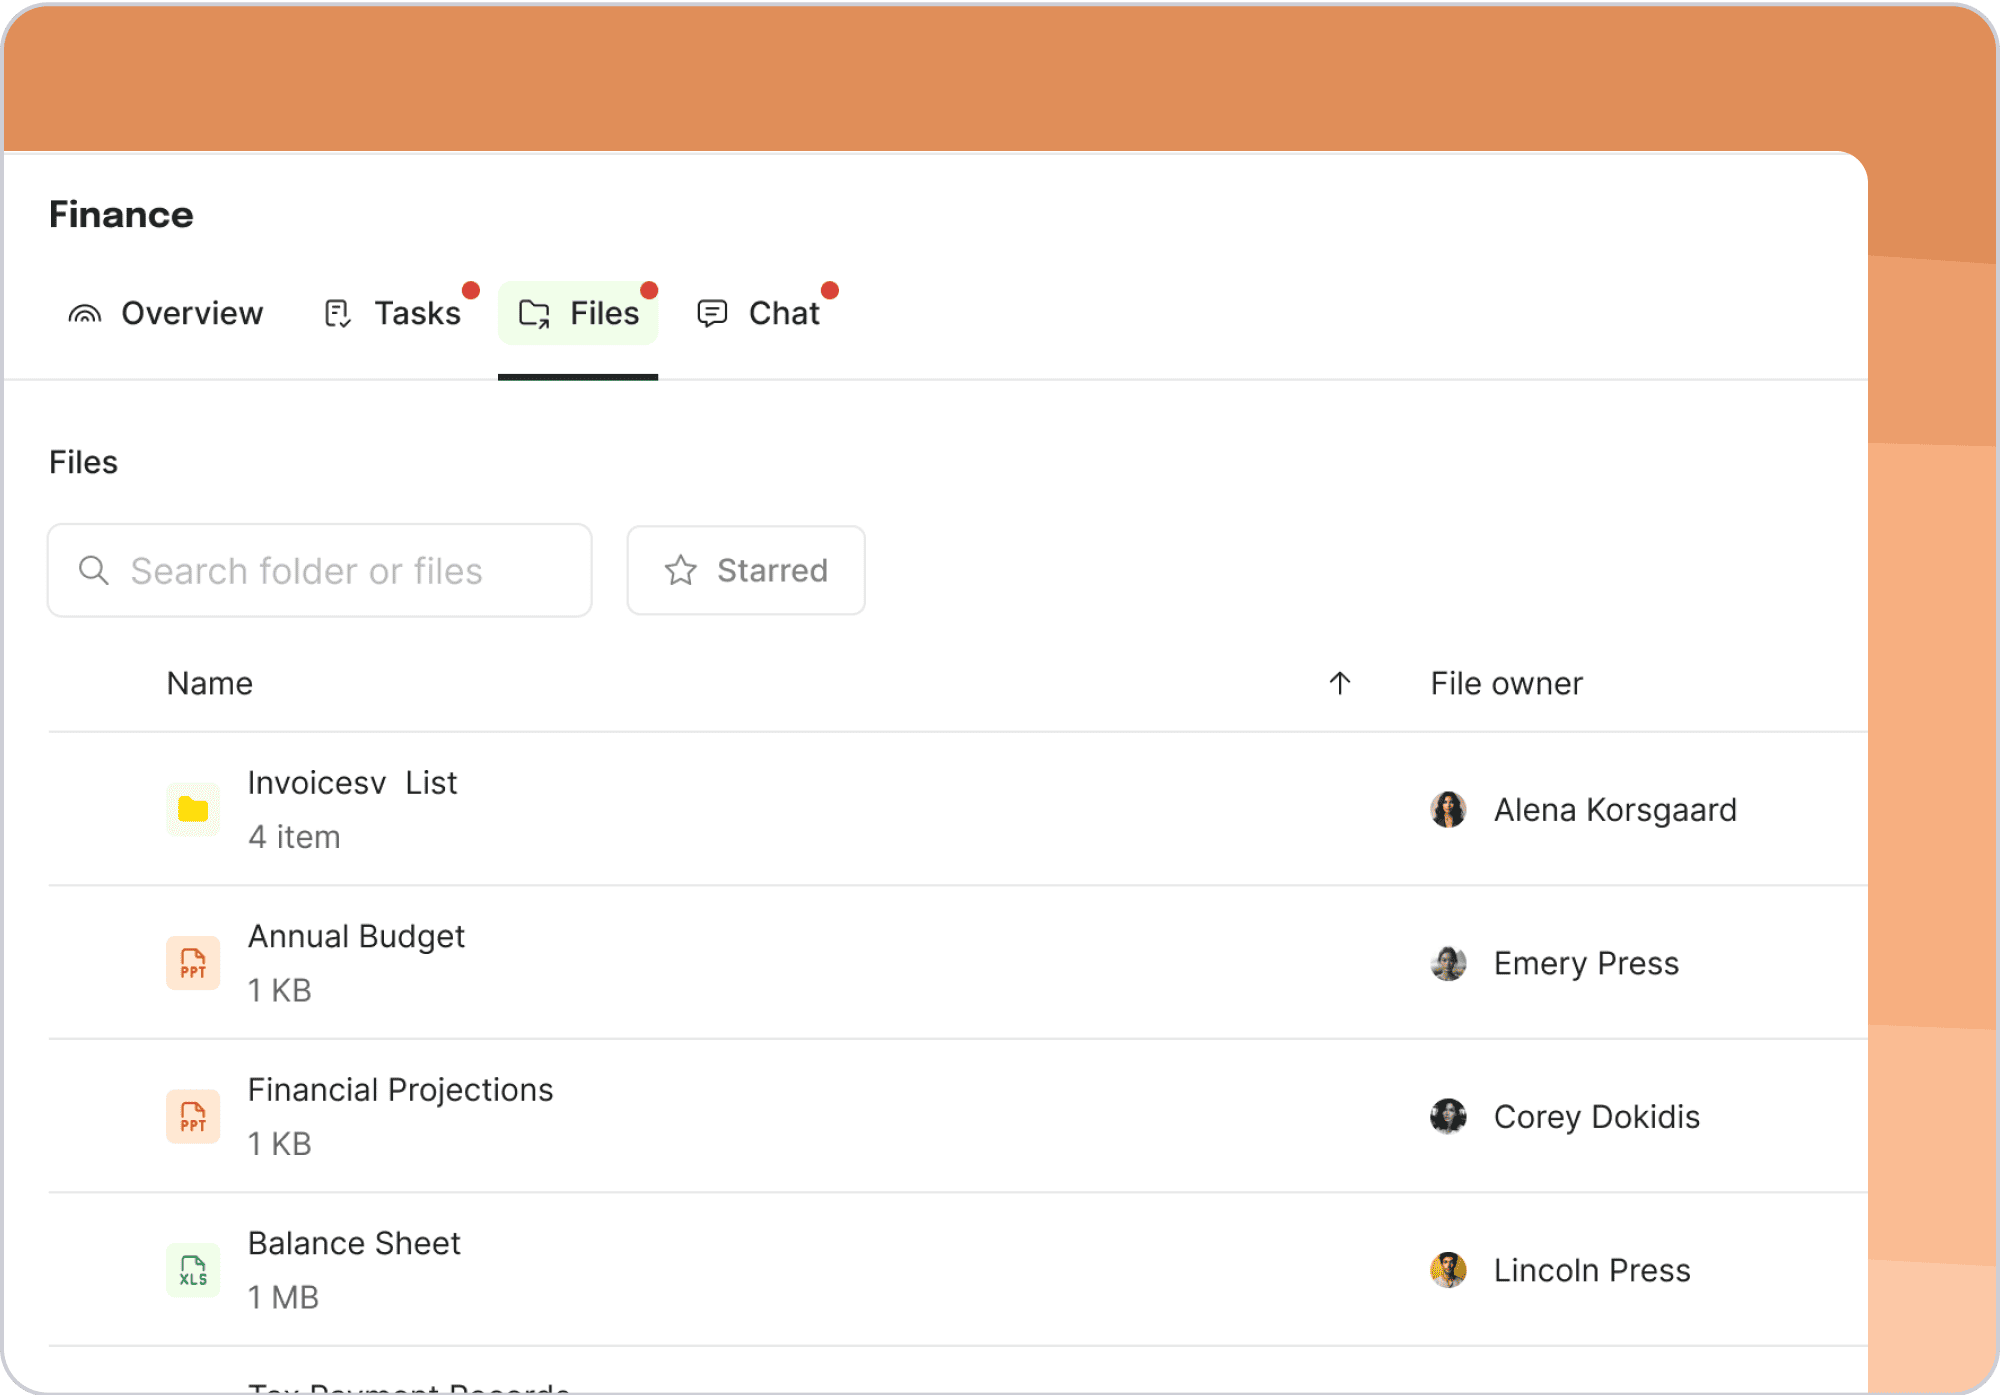2000x1395 pixels.
Task: Click Alena Korsgaard's avatar
Action: click(x=1448, y=810)
